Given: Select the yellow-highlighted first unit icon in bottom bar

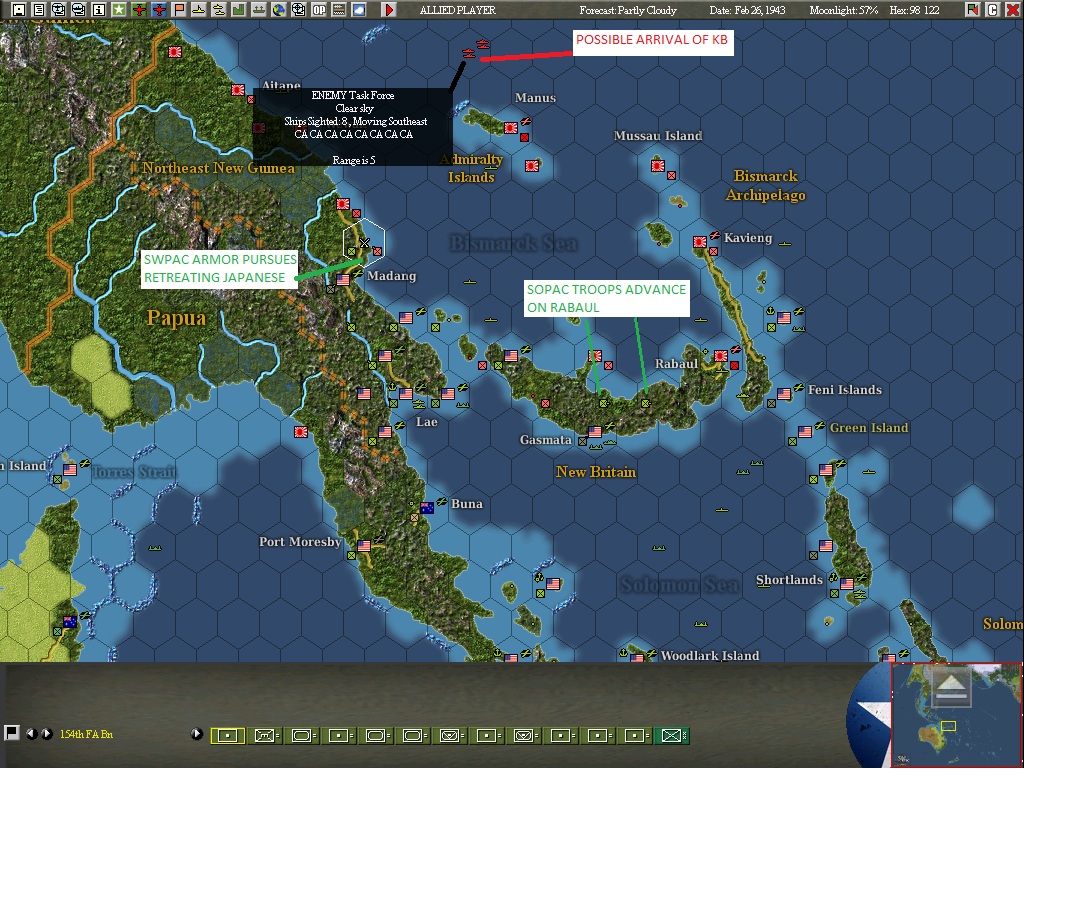Looking at the screenshot, I should [x=227, y=736].
